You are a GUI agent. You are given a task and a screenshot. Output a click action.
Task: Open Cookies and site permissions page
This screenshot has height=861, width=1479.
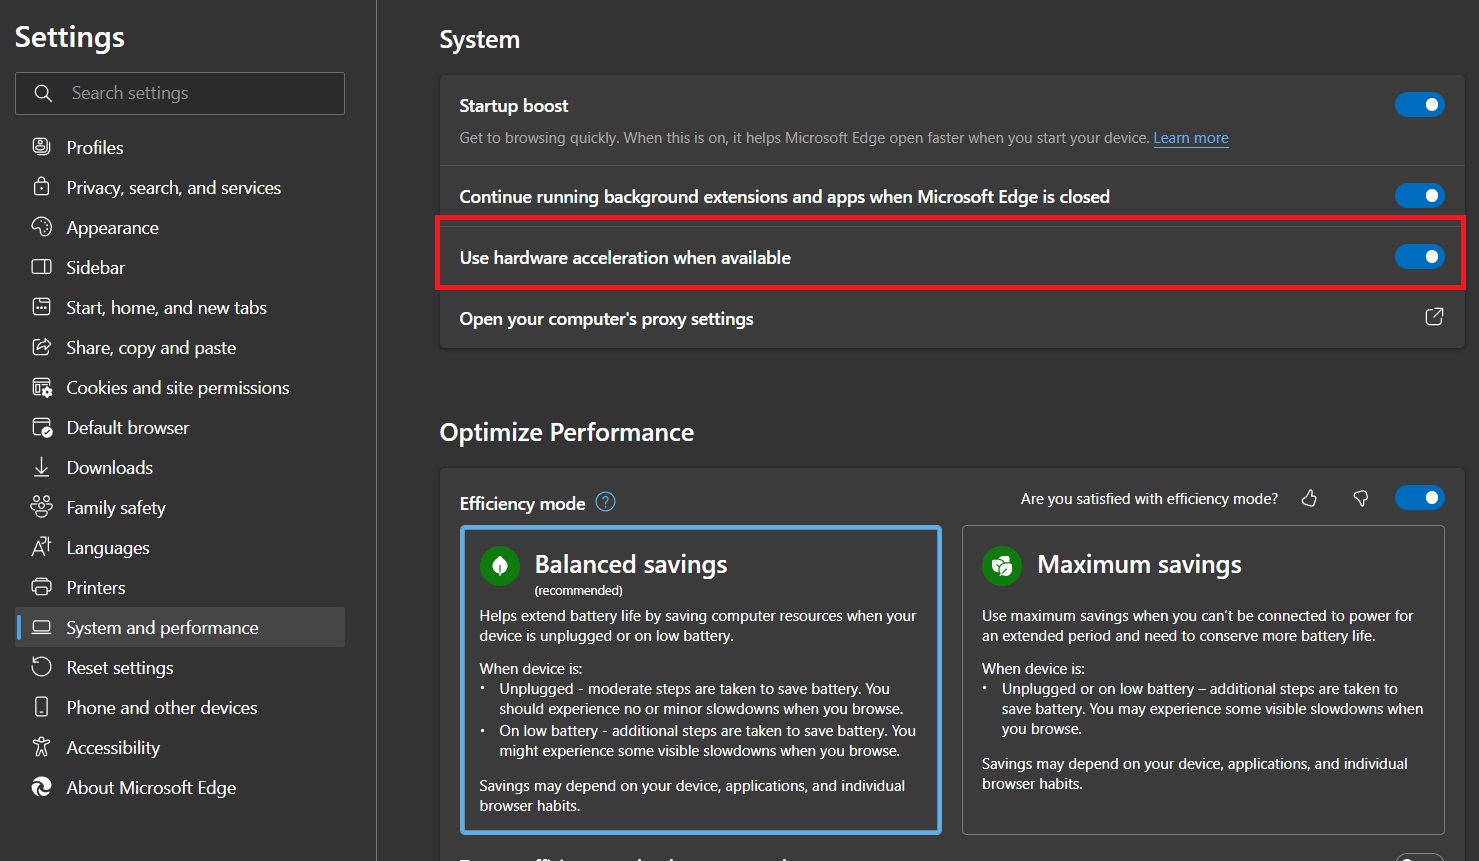(x=180, y=387)
